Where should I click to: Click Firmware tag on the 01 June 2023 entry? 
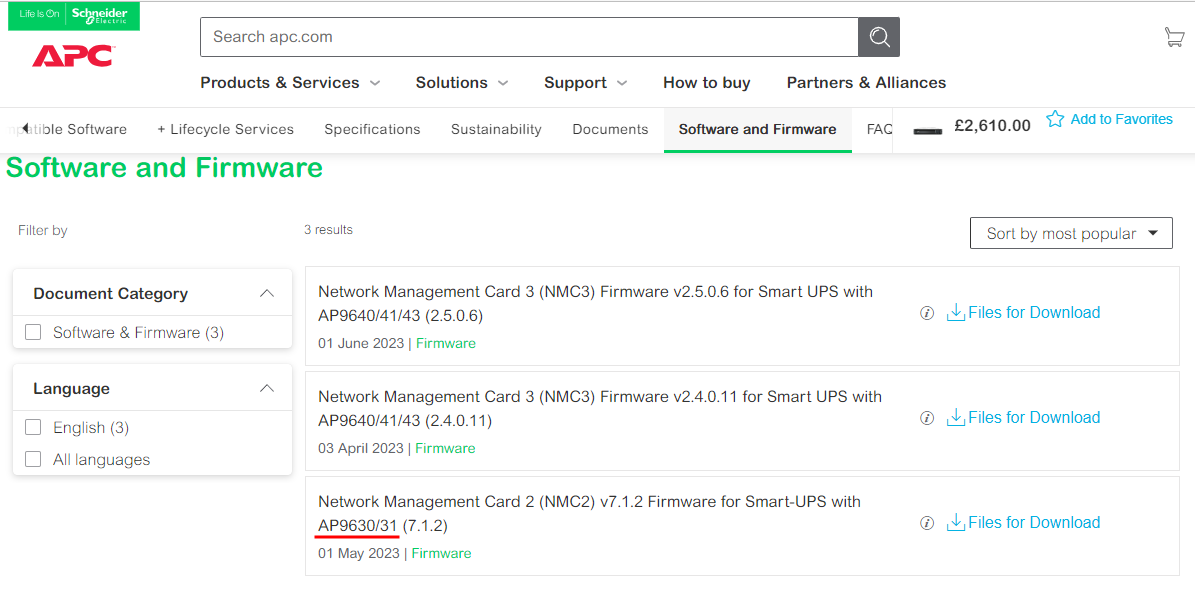click(x=446, y=344)
